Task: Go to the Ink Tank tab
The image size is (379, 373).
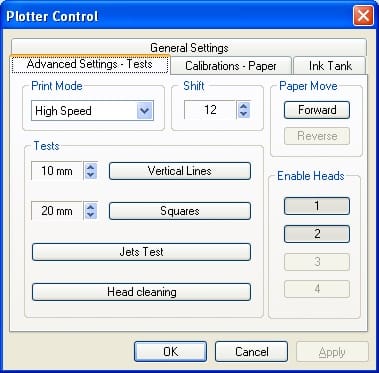Action: click(x=330, y=66)
